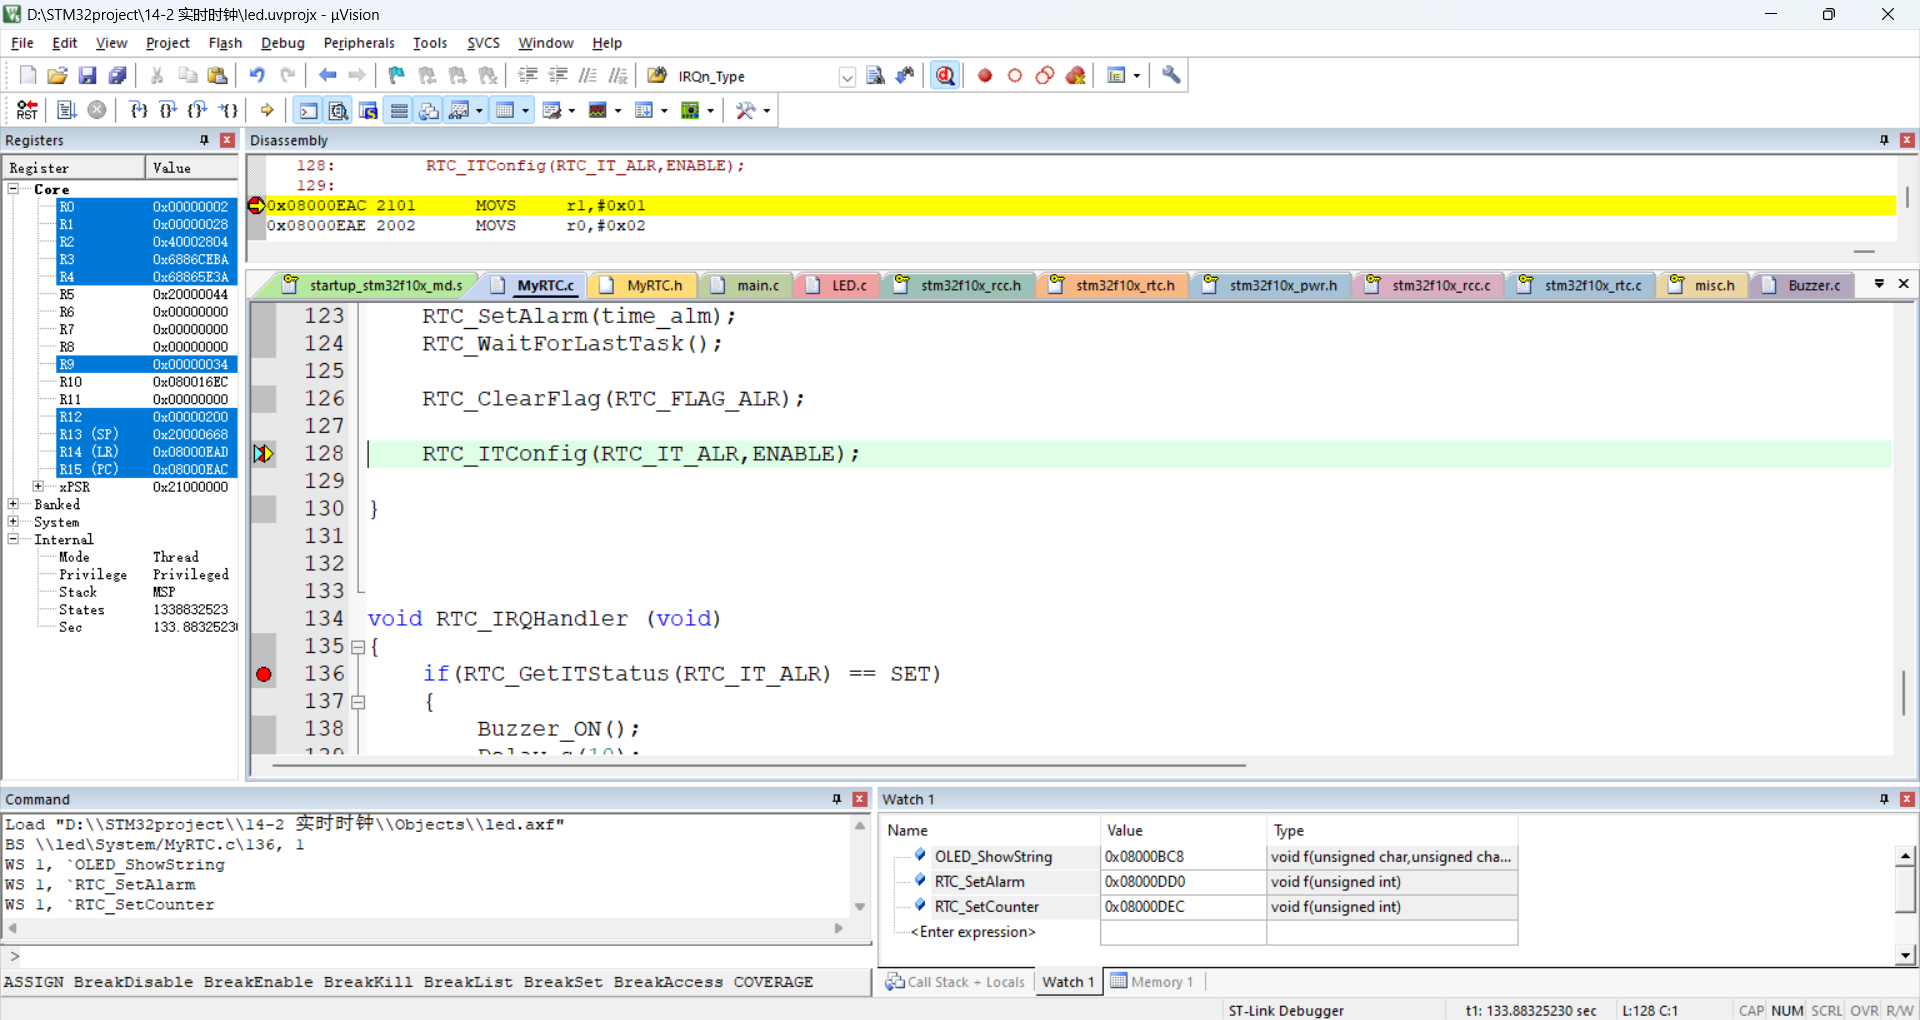Toggle the Disassembly Window button
1920x1020 pixels.
coord(338,110)
